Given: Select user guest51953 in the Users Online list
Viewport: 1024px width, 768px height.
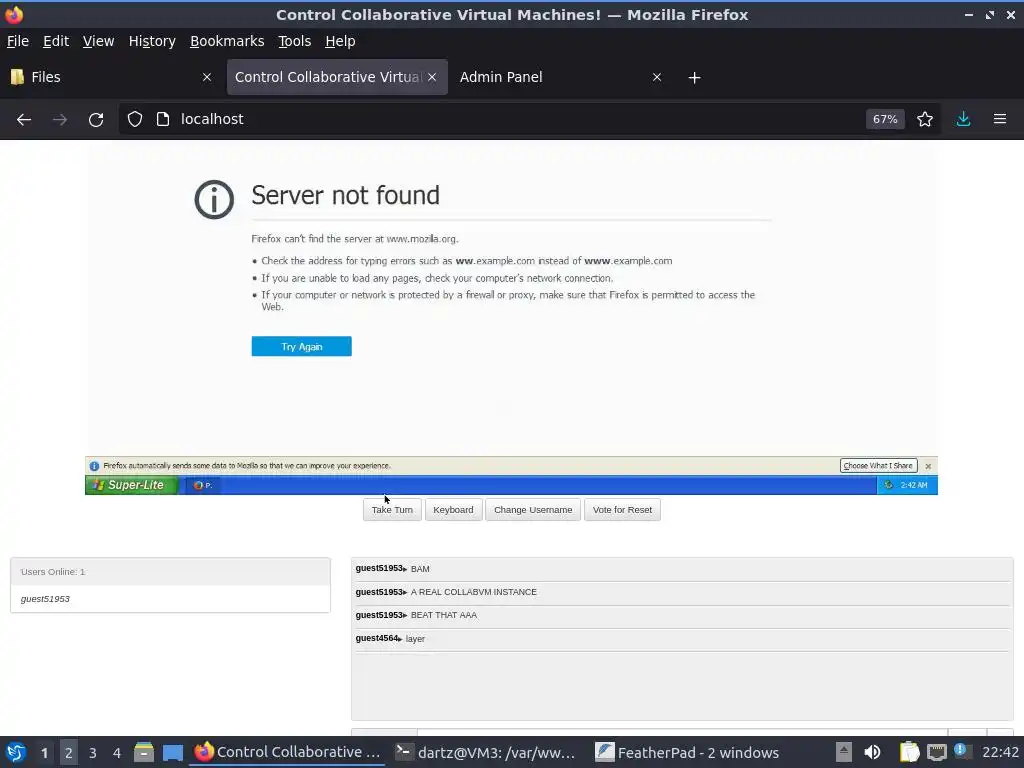Looking at the screenshot, I should (170, 599).
